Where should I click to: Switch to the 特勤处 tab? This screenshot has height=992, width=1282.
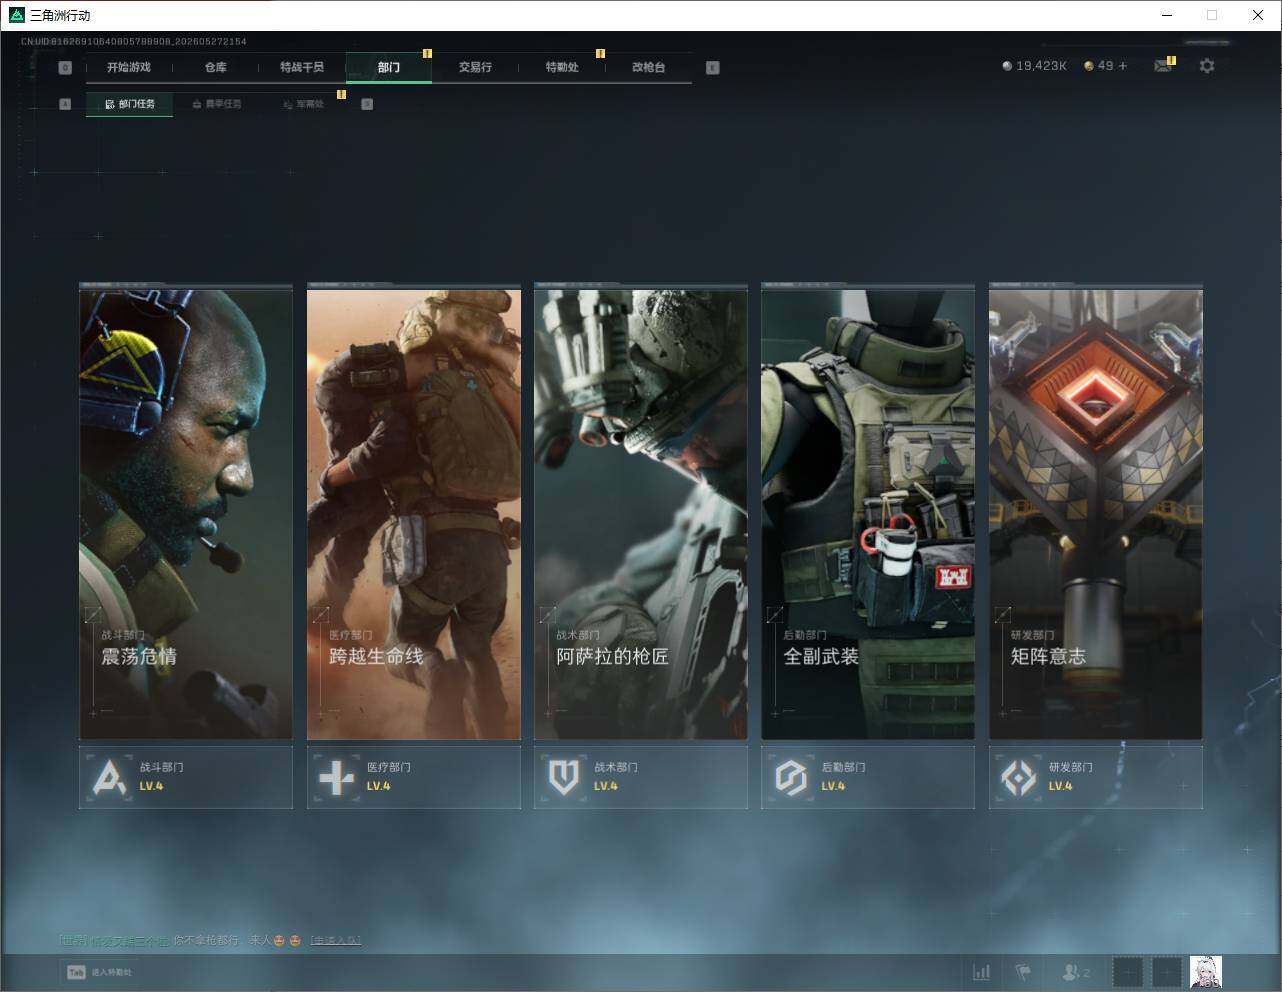(x=562, y=67)
